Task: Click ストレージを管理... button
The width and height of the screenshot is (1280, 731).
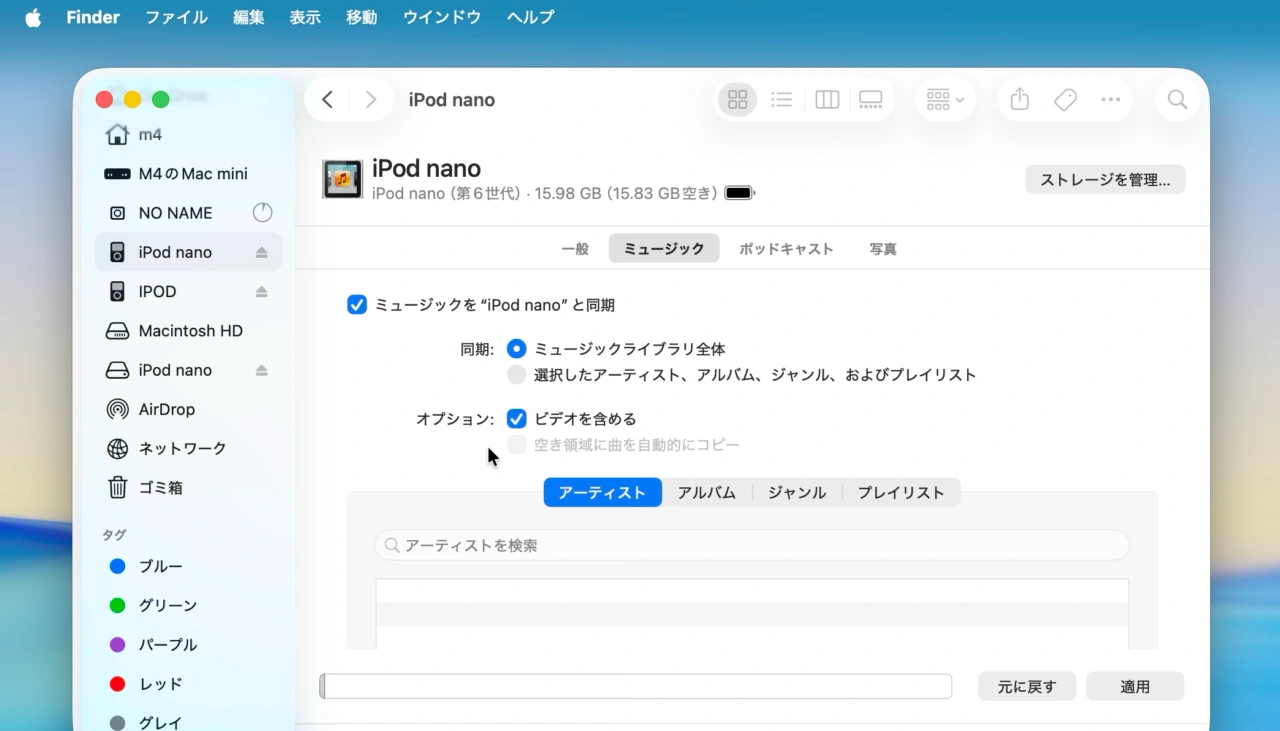Action: point(1105,180)
